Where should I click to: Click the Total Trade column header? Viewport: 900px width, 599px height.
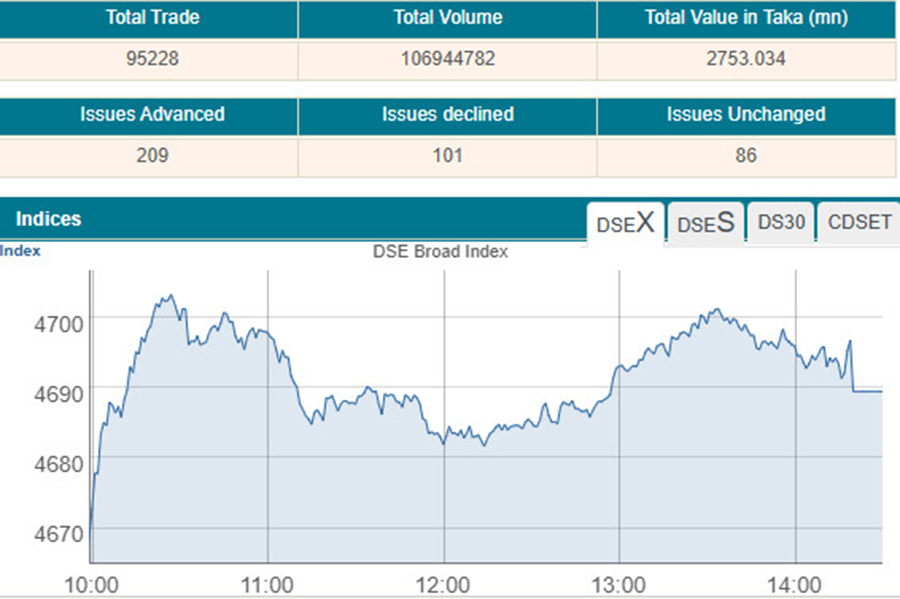[x=153, y=18]
